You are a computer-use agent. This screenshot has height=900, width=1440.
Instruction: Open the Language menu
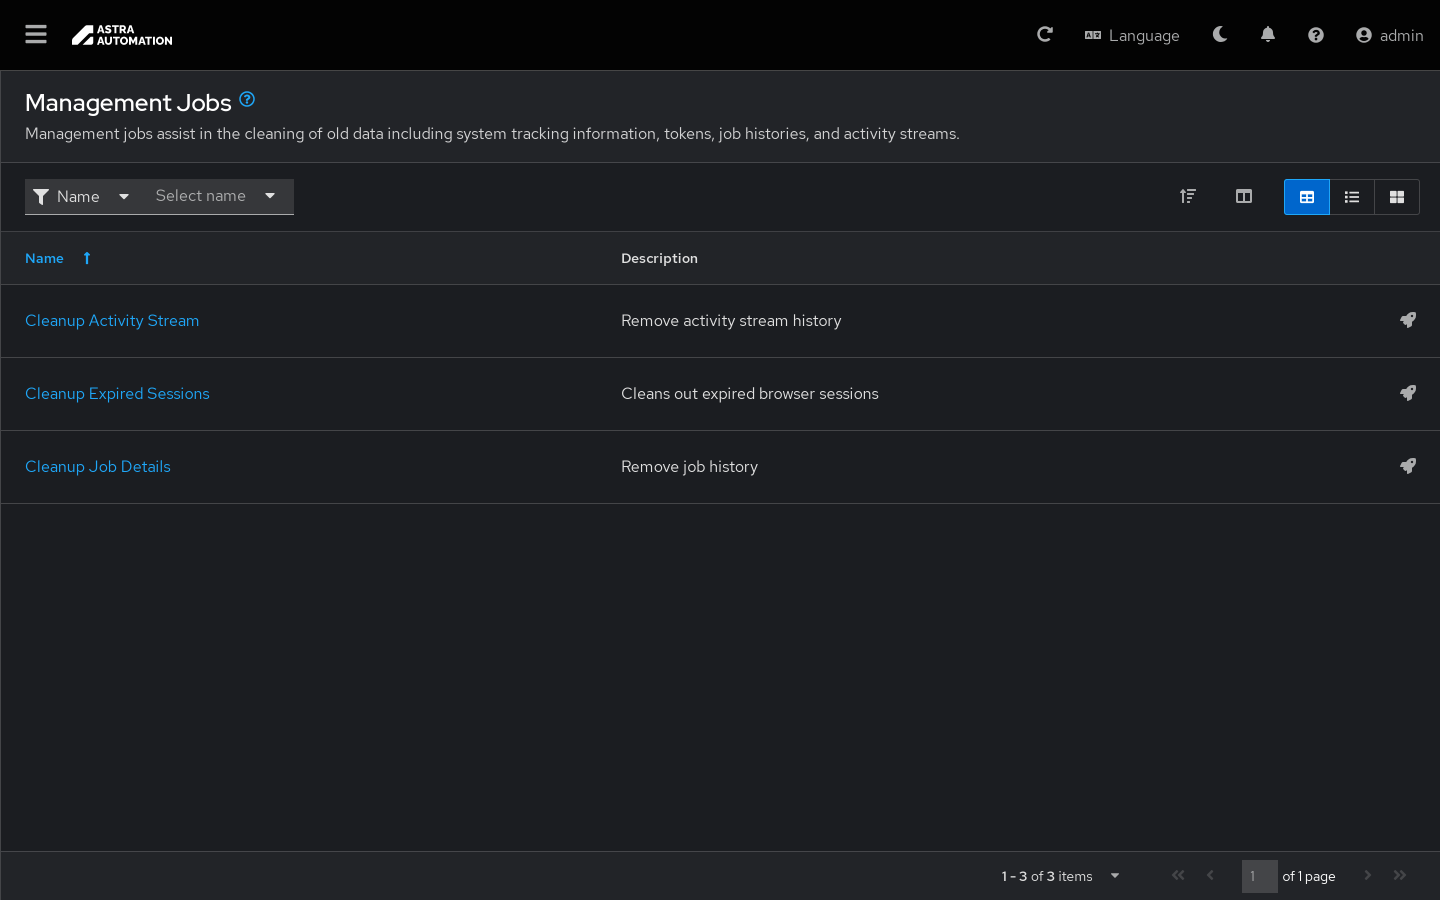(1132, 35)
